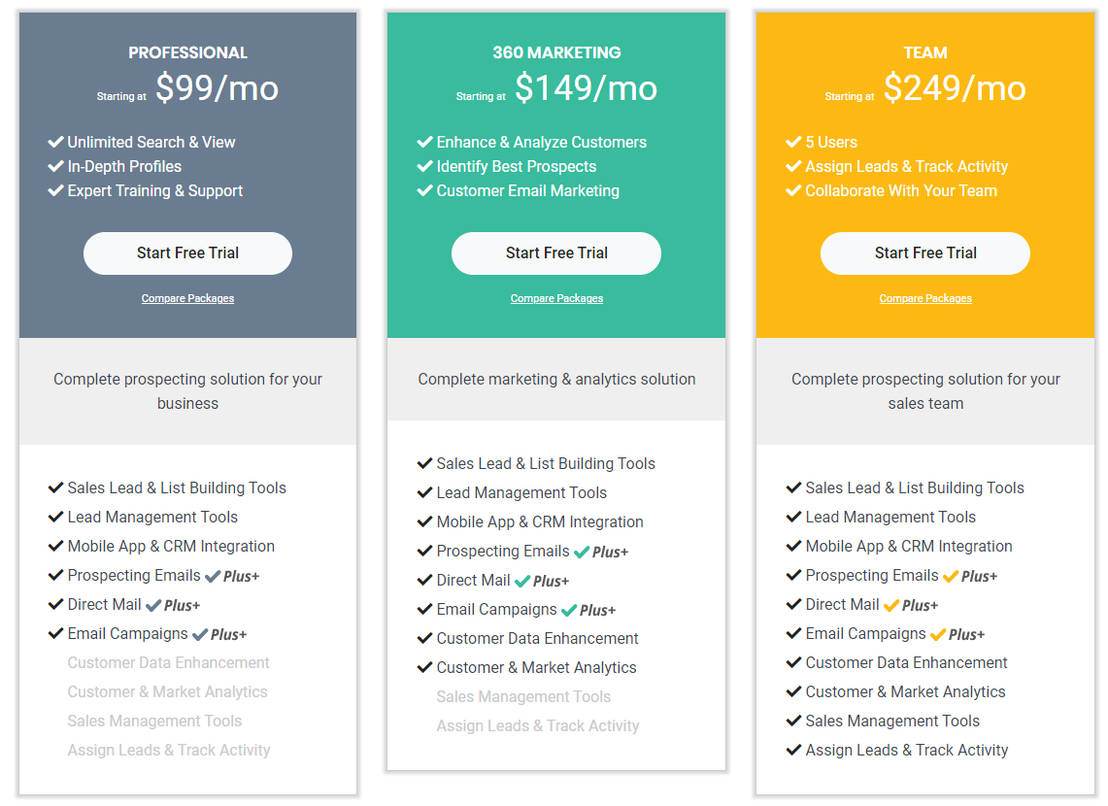This screenshot has width=1108, height=806.
Task: Click checkmark icon next to 5 Users
Action: pos(794,142)
